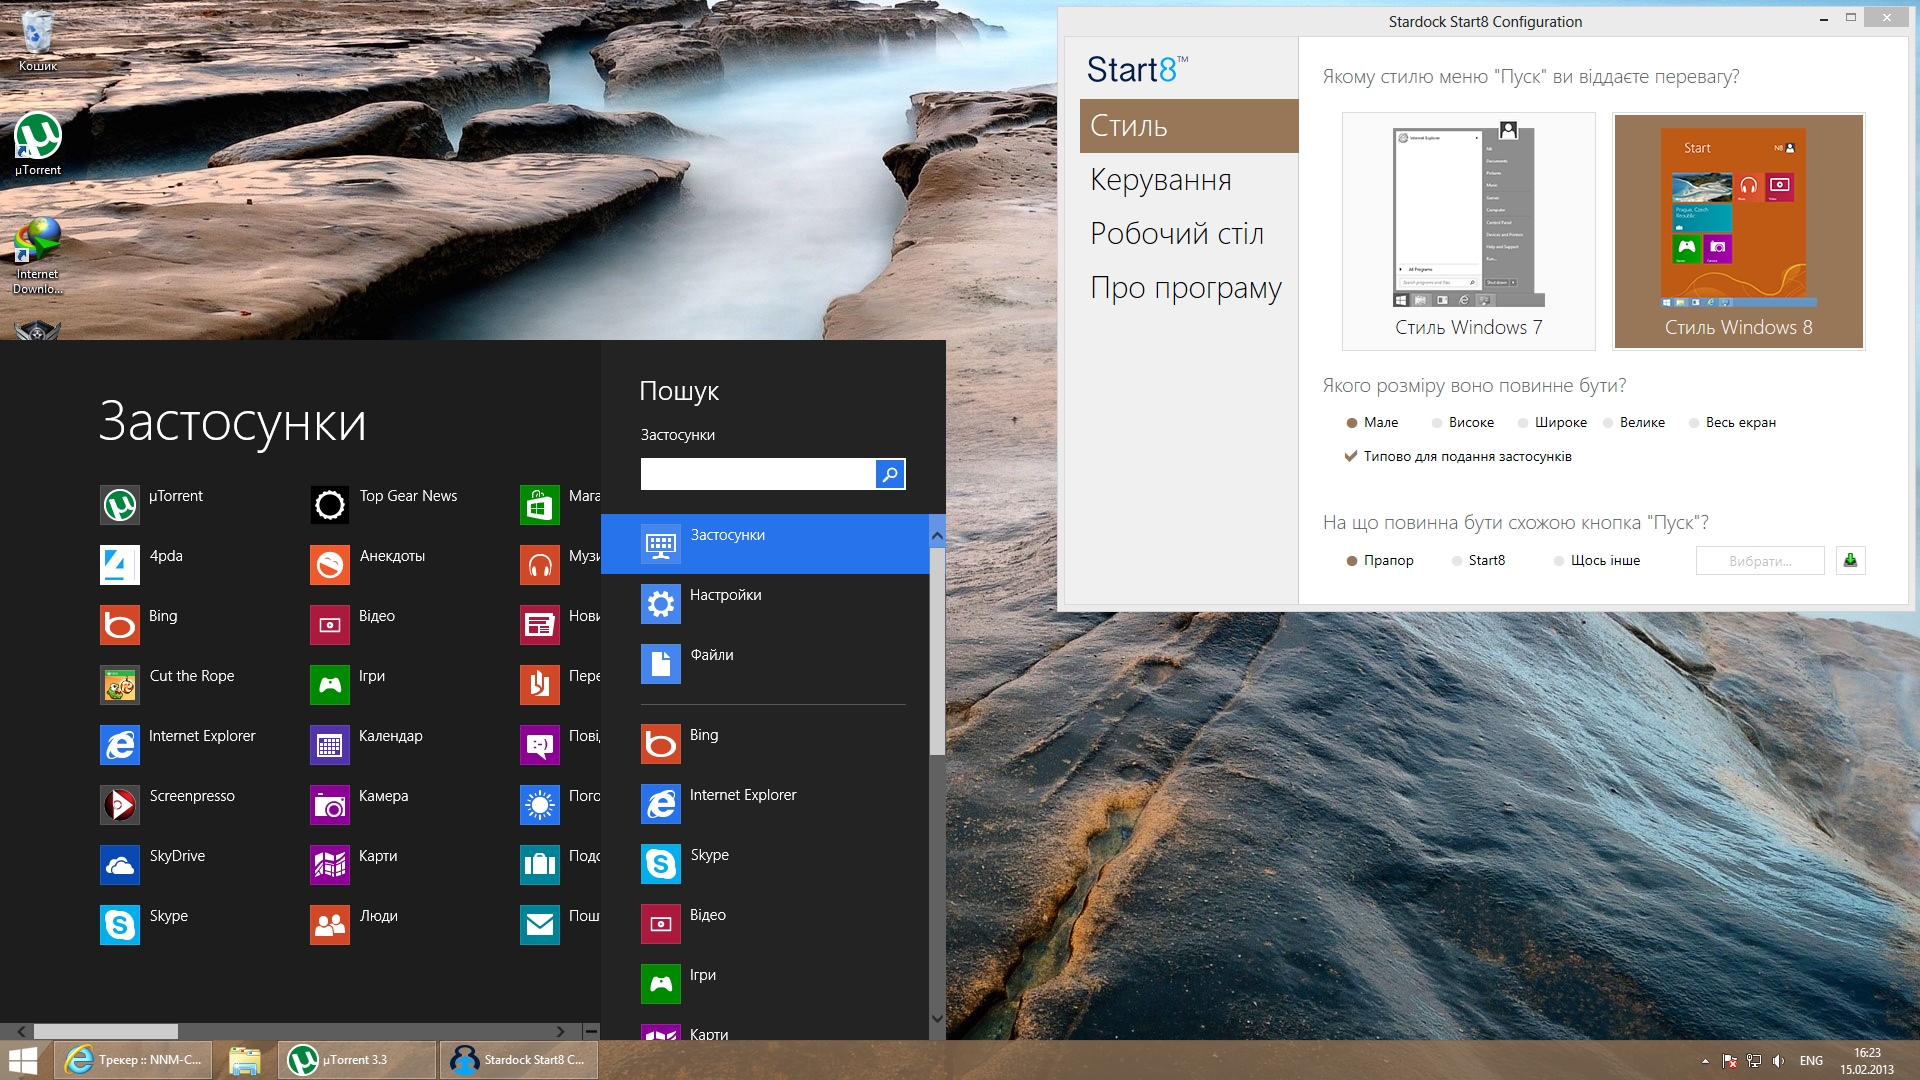The image size is (1920, 1080).
Task: Open the 4pda app icon
Action: (x=120, y=565)
